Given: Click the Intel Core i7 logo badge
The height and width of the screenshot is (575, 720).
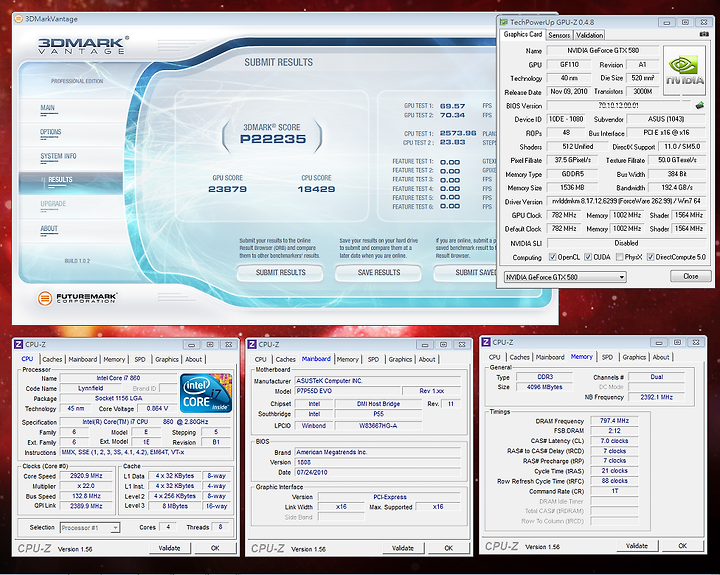Looking at the screenshot, I should (x=206, y=393).
